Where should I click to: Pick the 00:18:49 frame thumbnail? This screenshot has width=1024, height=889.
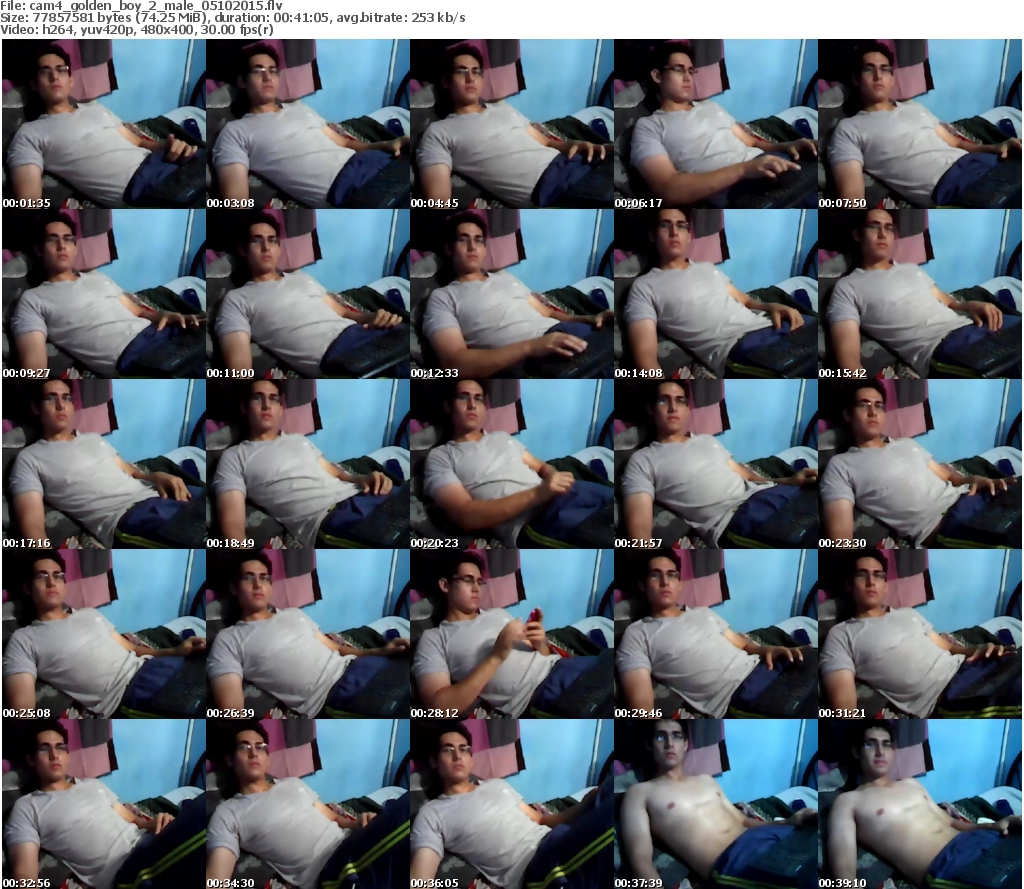click(308, 464)
